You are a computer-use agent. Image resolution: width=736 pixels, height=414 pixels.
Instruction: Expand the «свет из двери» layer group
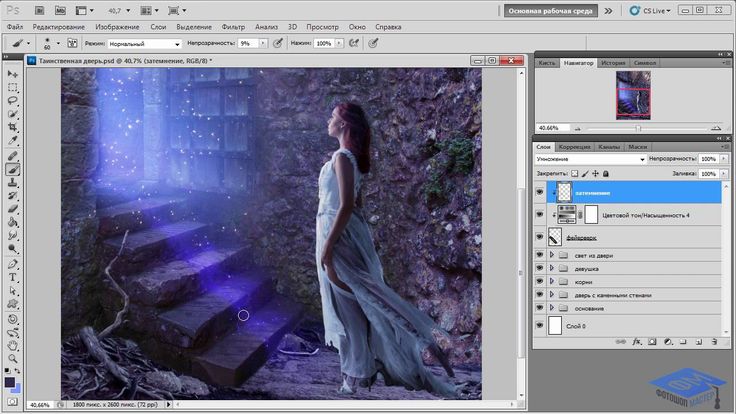pos(553,256)
